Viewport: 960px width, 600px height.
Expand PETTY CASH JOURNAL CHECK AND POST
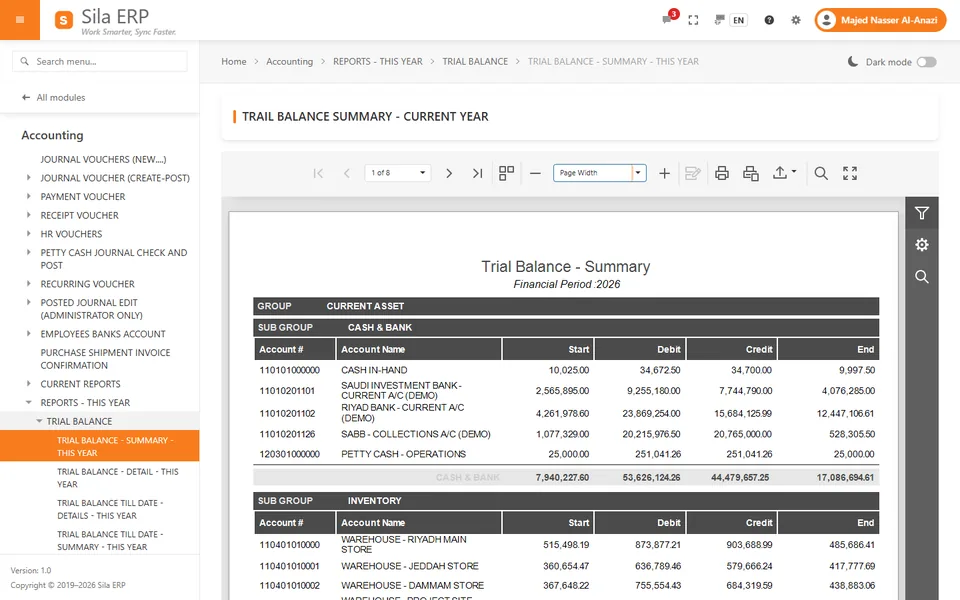[x=29, y=252]
